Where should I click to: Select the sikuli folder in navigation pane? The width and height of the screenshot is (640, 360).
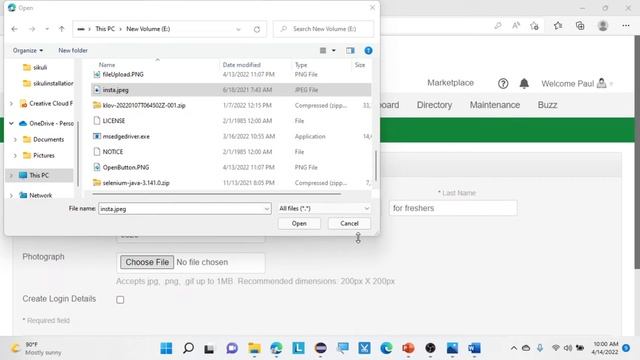coord(40,67)
